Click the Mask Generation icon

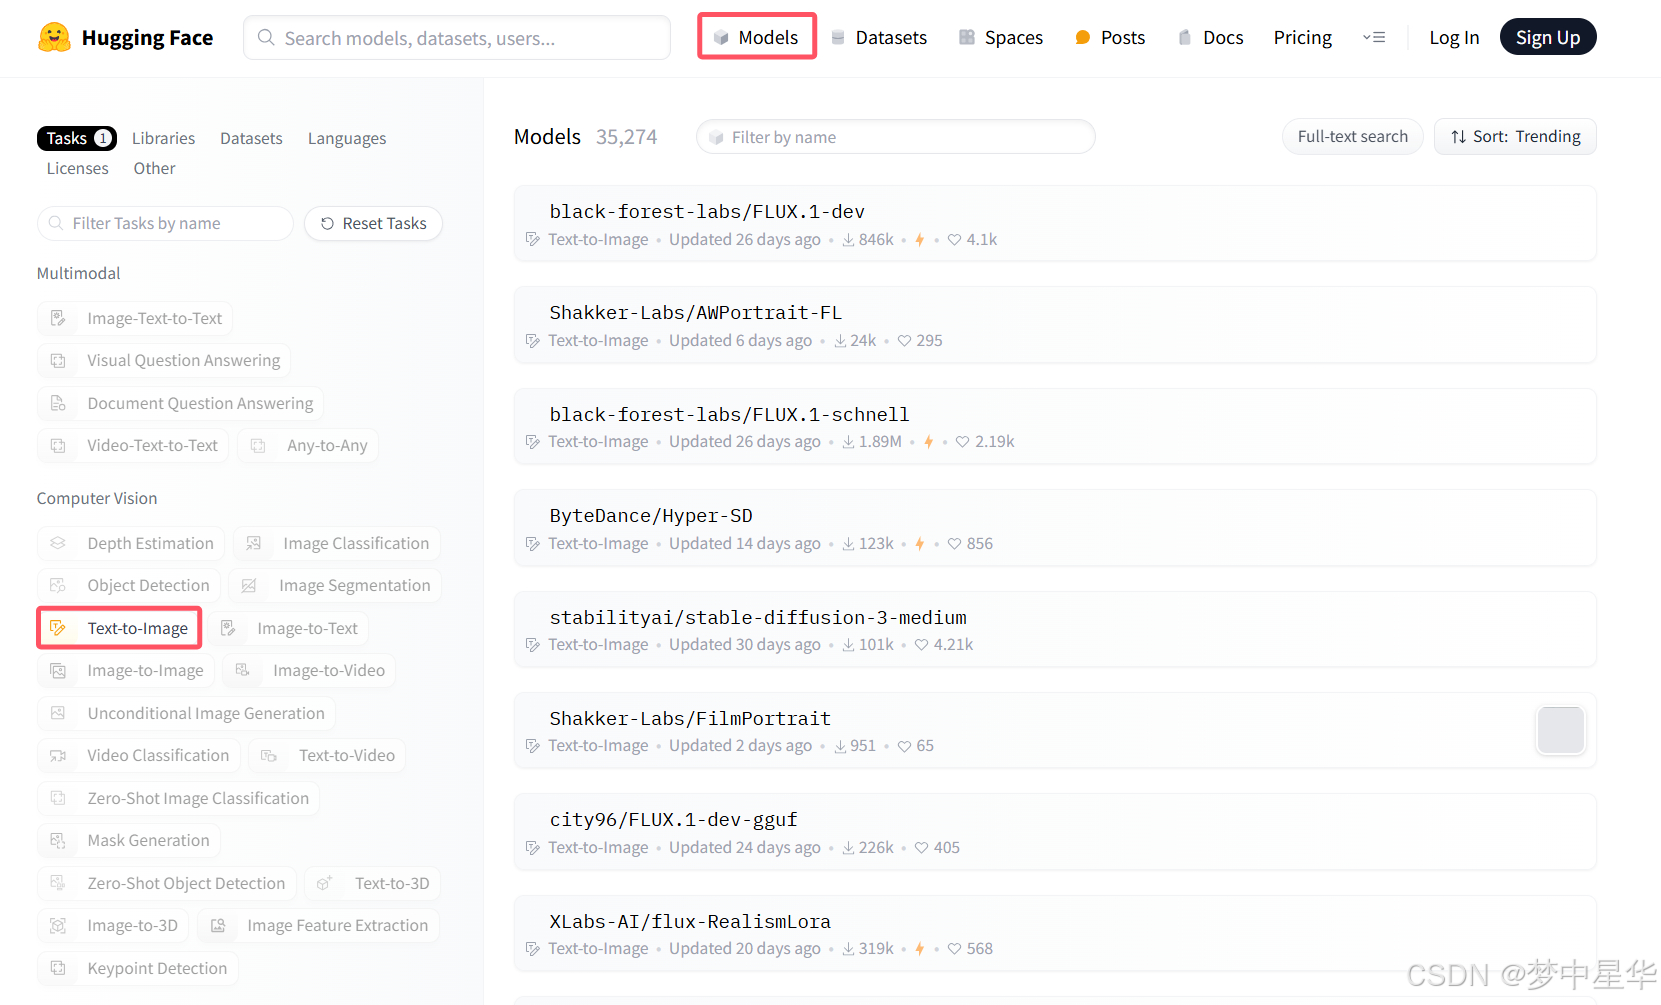click(x=58, y=840)
